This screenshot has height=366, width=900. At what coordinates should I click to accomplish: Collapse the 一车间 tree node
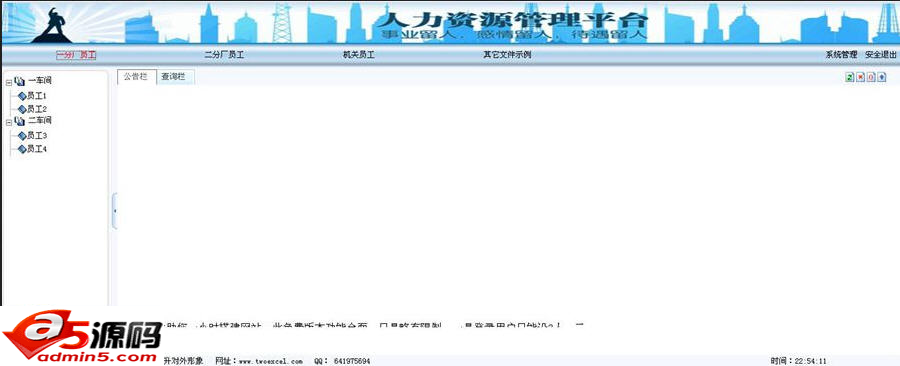(8, 83)
